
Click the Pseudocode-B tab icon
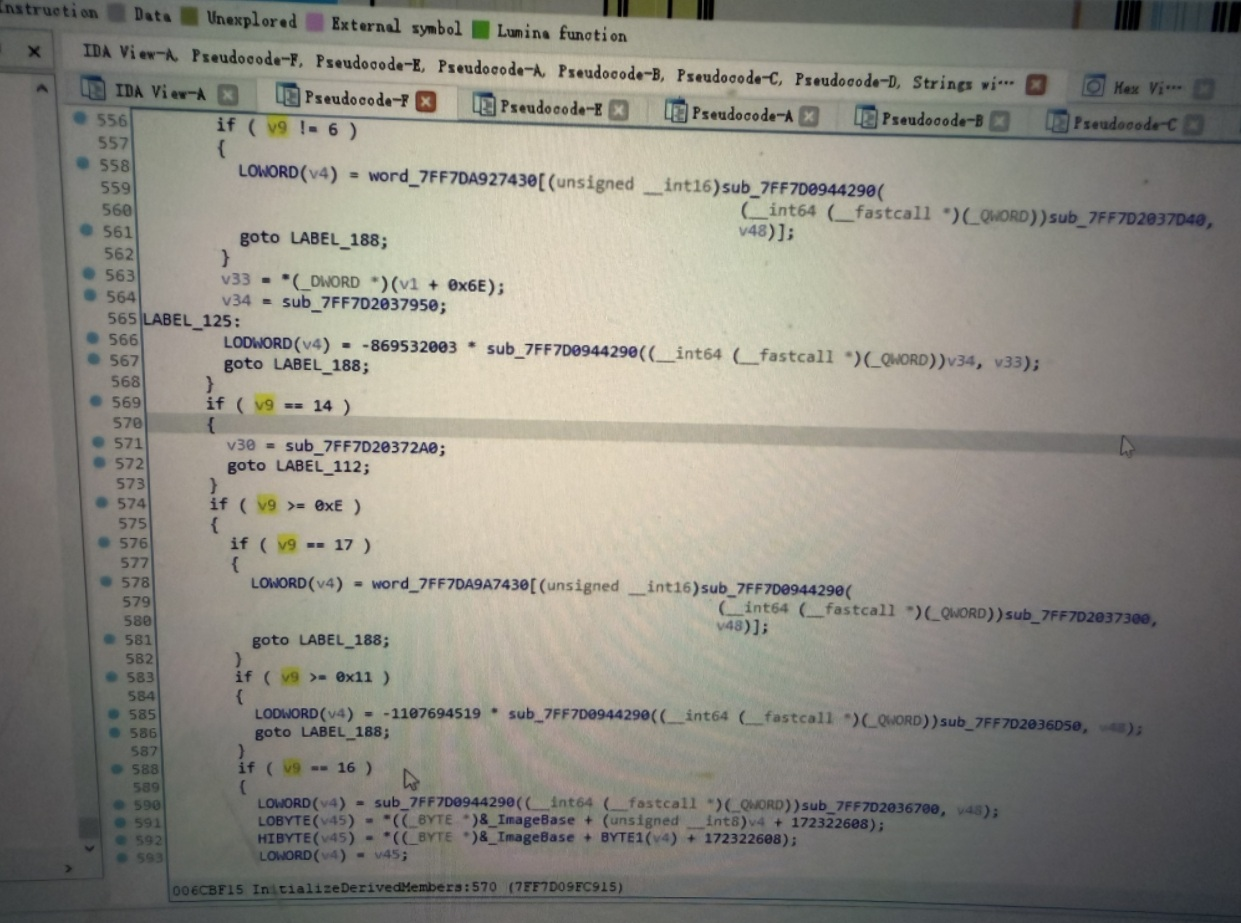click(x=865, y=118)
